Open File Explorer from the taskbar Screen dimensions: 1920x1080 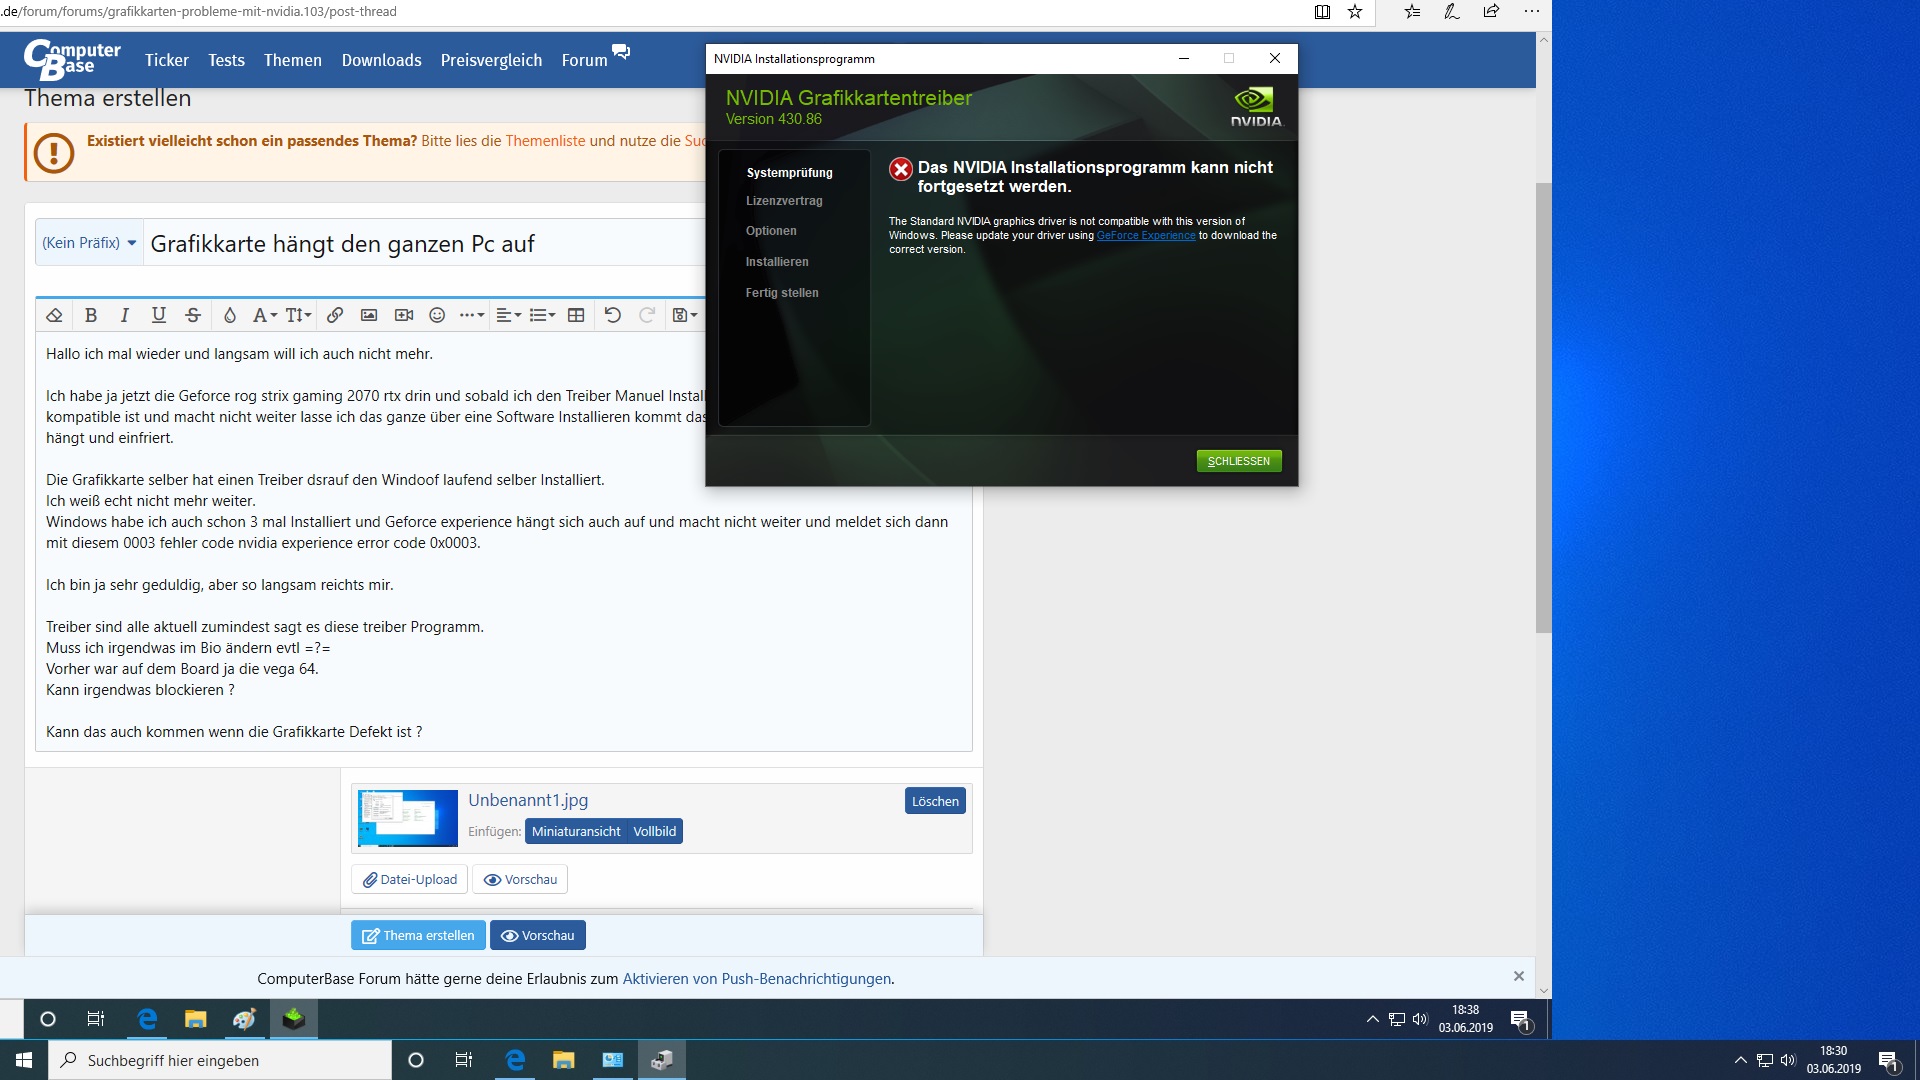click(x=564, y=1060)
